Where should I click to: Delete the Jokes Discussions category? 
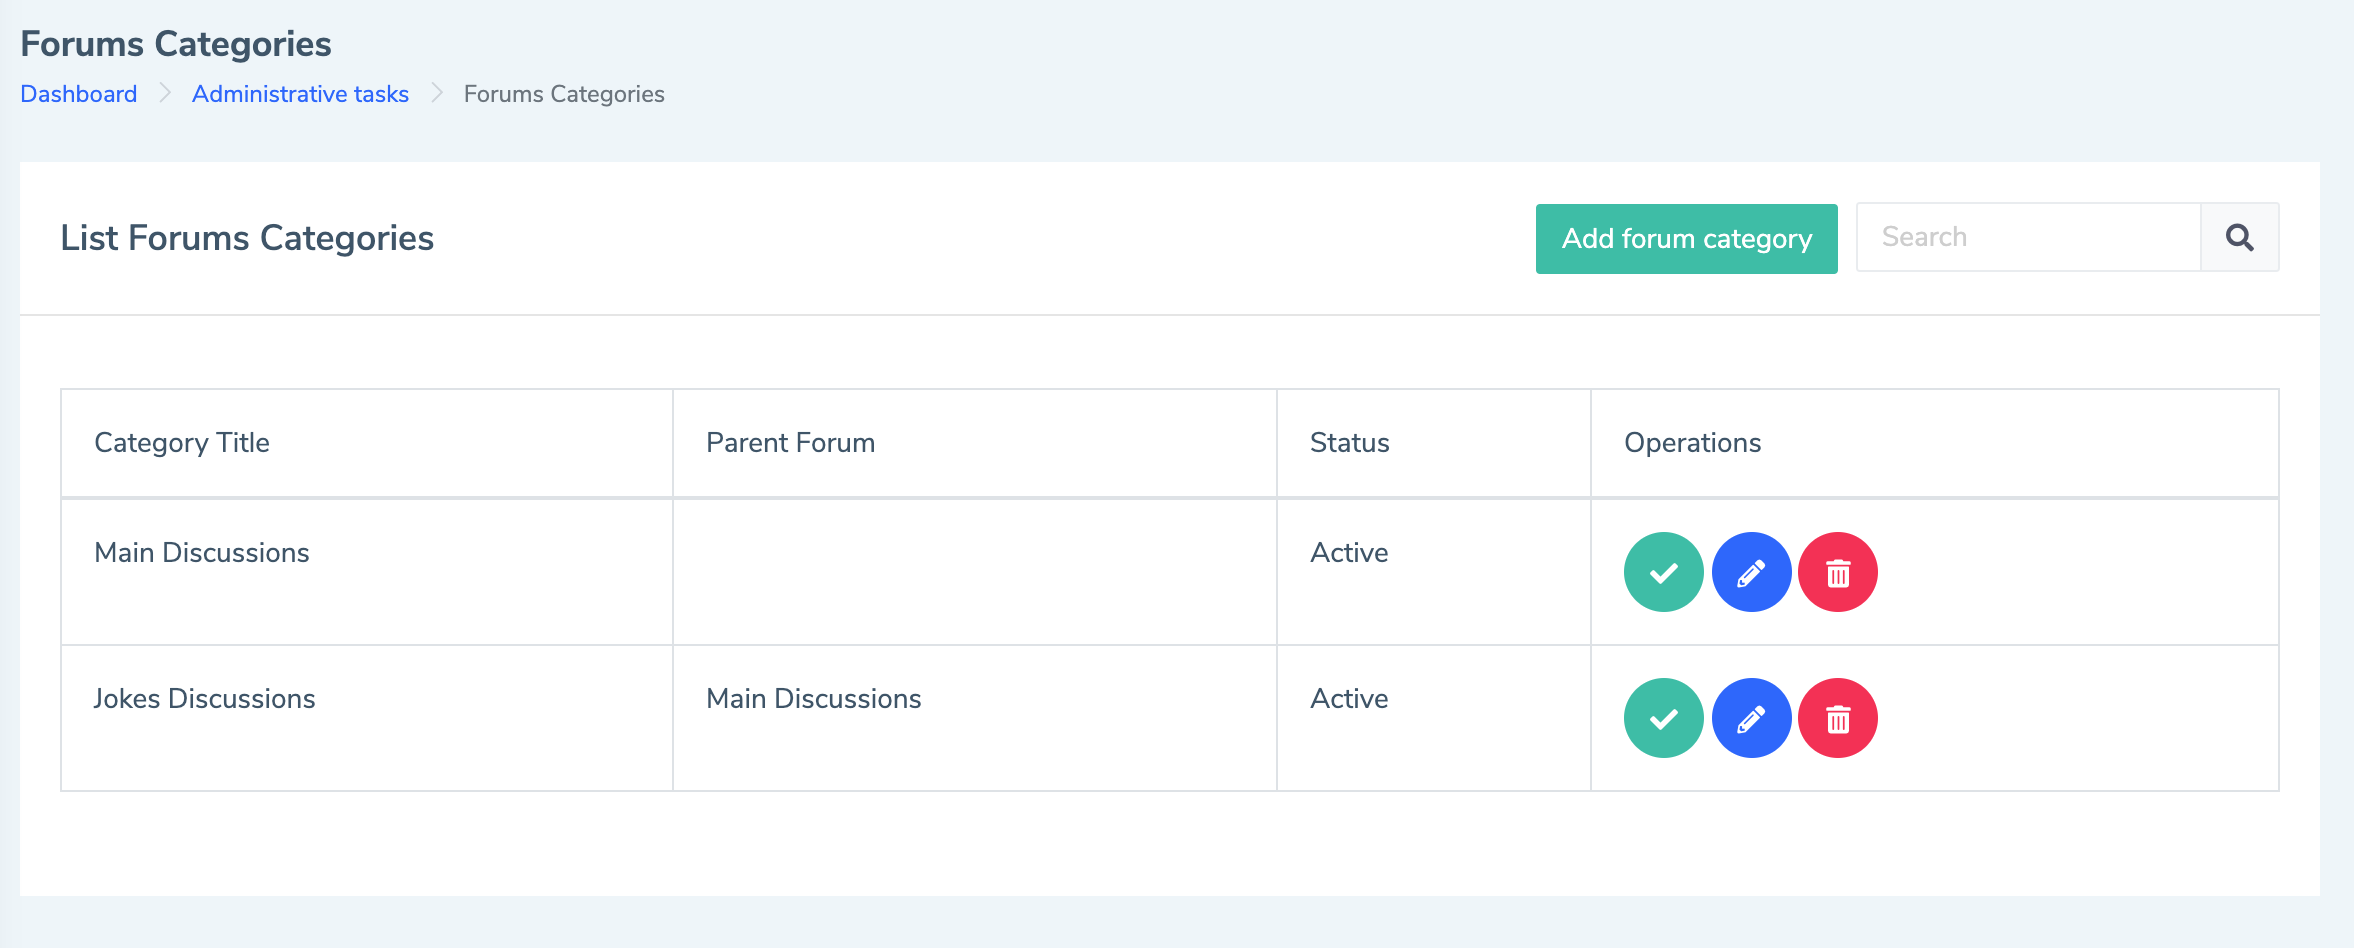(x=1838, y=718)
